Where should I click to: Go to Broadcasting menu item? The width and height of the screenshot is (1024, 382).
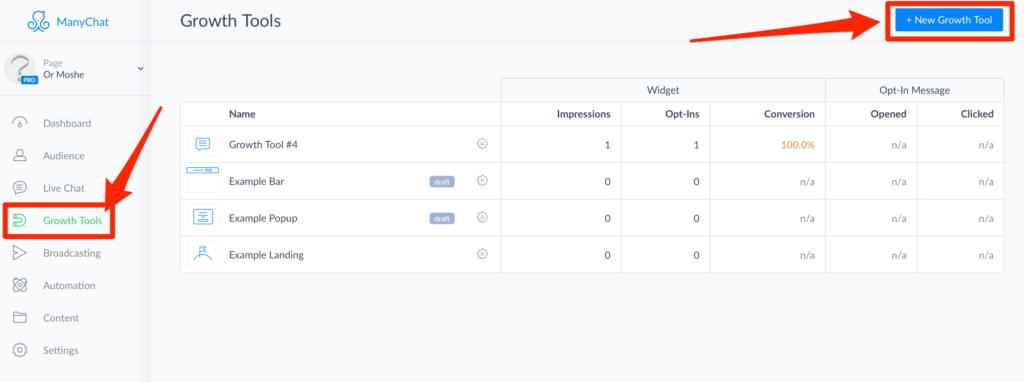point(72,253)
